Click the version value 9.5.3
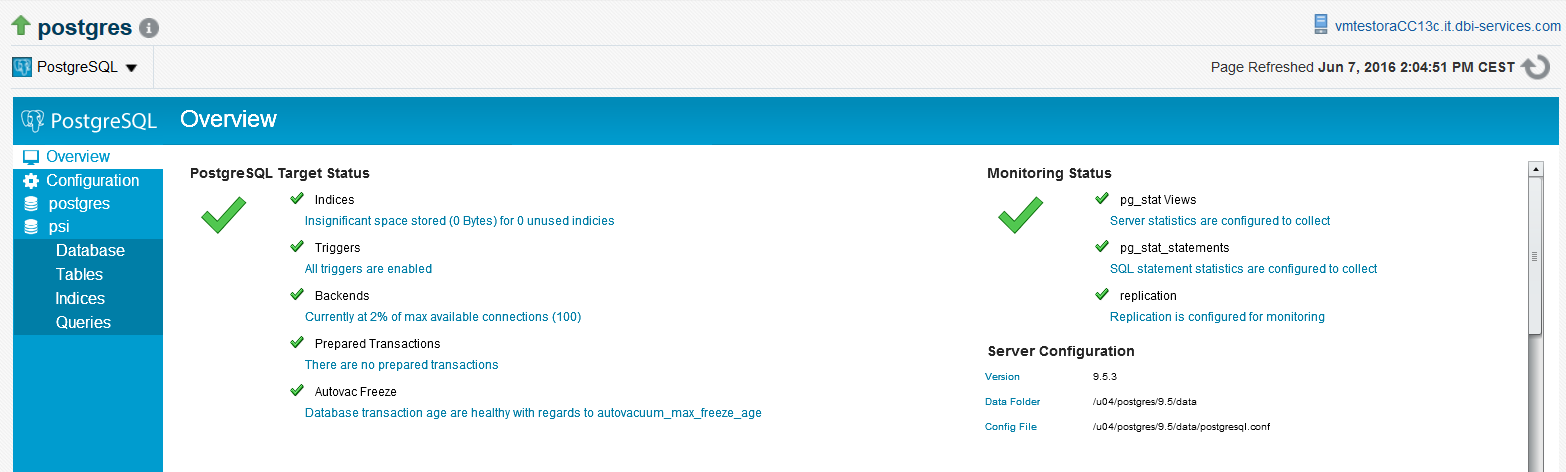This screenshot has width=1566, height=472. (1105, 377)
